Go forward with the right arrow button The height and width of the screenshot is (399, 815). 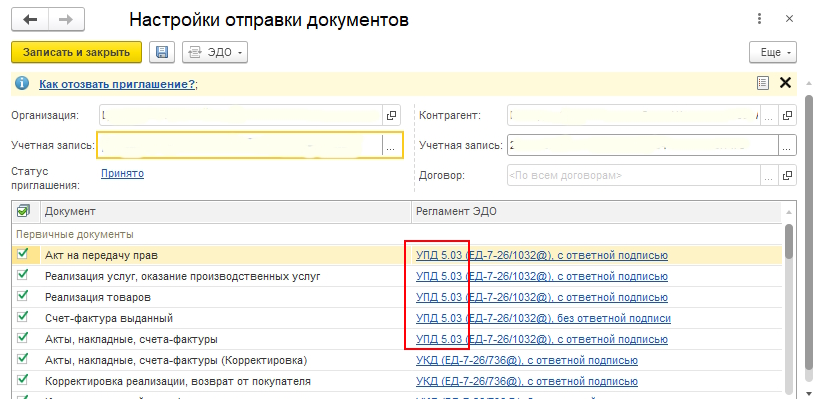[x=67, y=20]
